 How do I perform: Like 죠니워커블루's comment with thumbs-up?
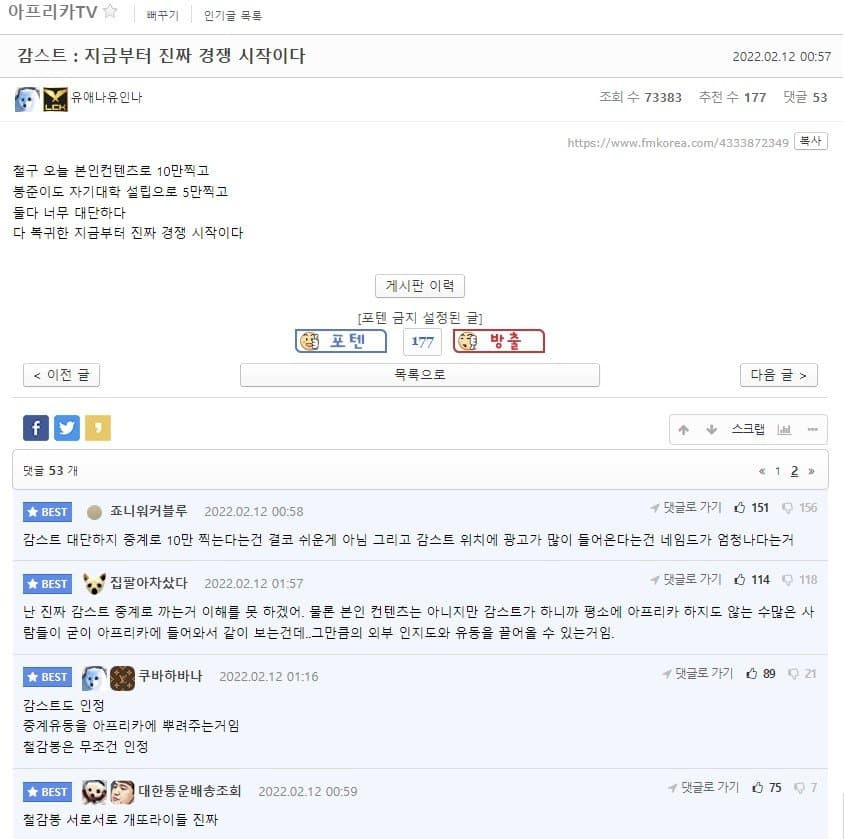740,507
